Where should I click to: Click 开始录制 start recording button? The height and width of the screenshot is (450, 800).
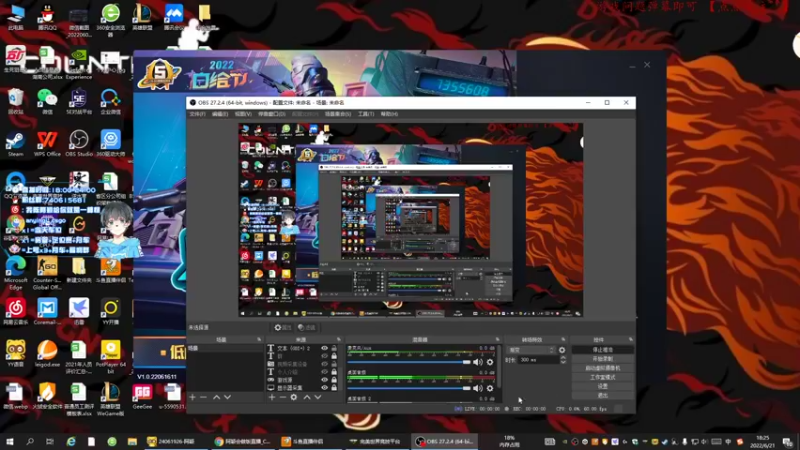pyautogui.click(x=603, y=359)
